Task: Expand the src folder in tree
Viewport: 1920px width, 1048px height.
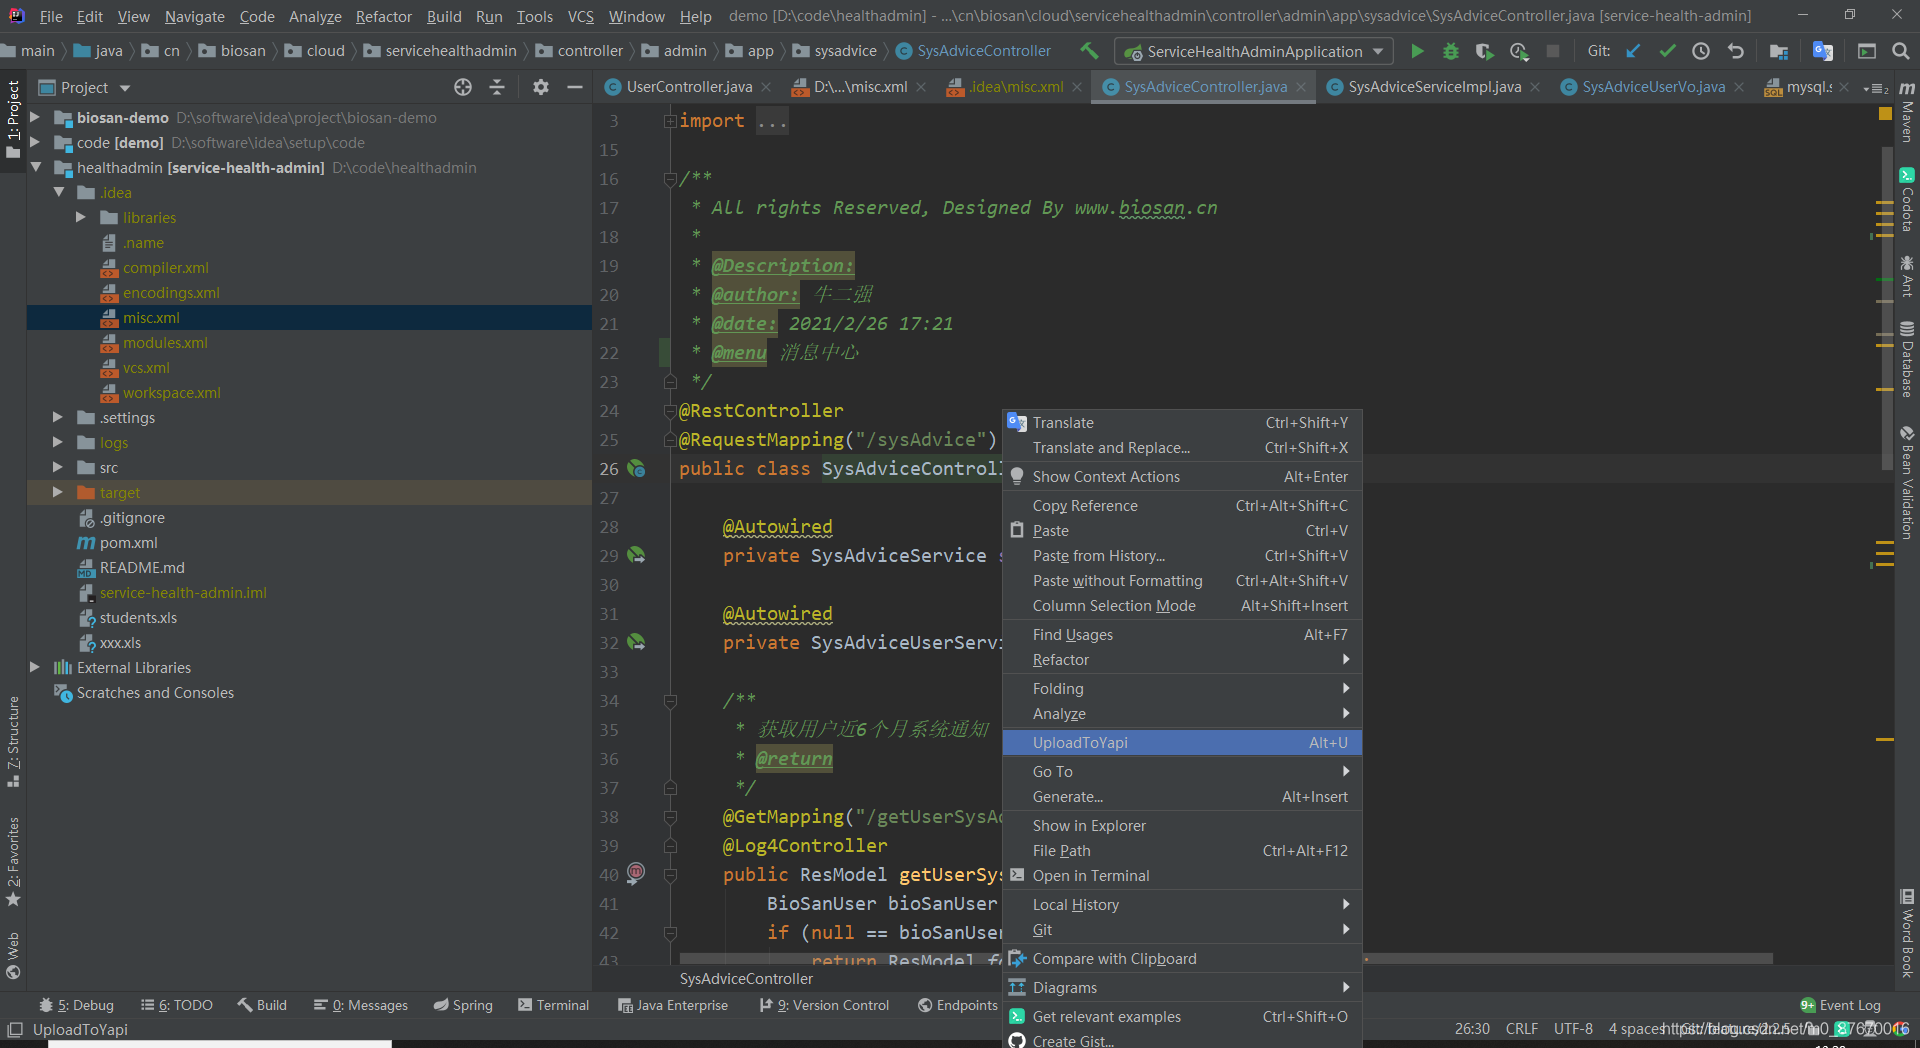Action: (58, 468)
